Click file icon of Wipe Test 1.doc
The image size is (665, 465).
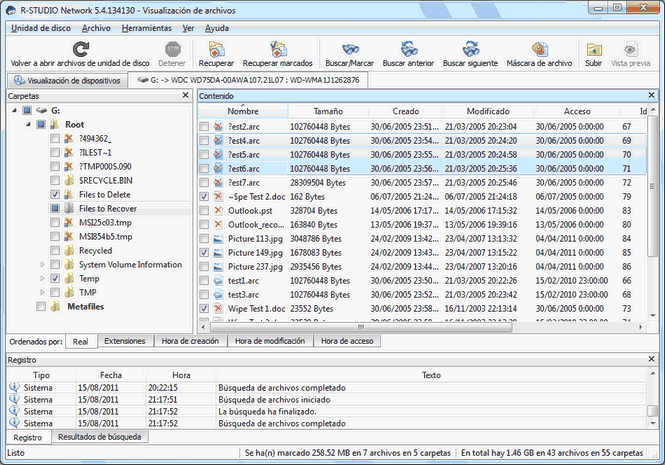[x=218, y=309]
